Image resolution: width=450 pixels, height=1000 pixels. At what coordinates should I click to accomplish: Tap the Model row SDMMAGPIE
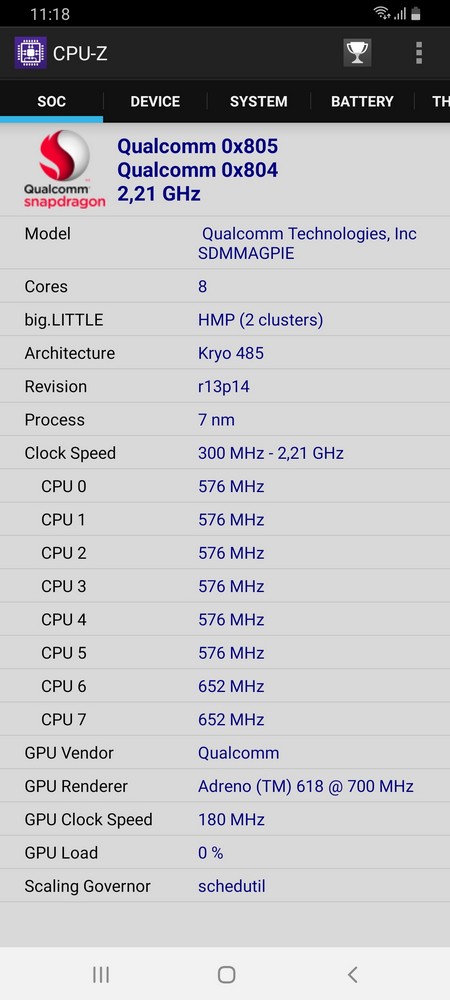click(225, 243)
